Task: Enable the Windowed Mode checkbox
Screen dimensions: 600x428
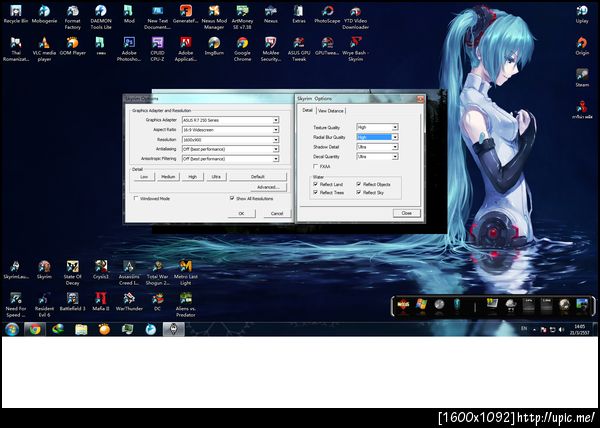Action: coord(135,199)
